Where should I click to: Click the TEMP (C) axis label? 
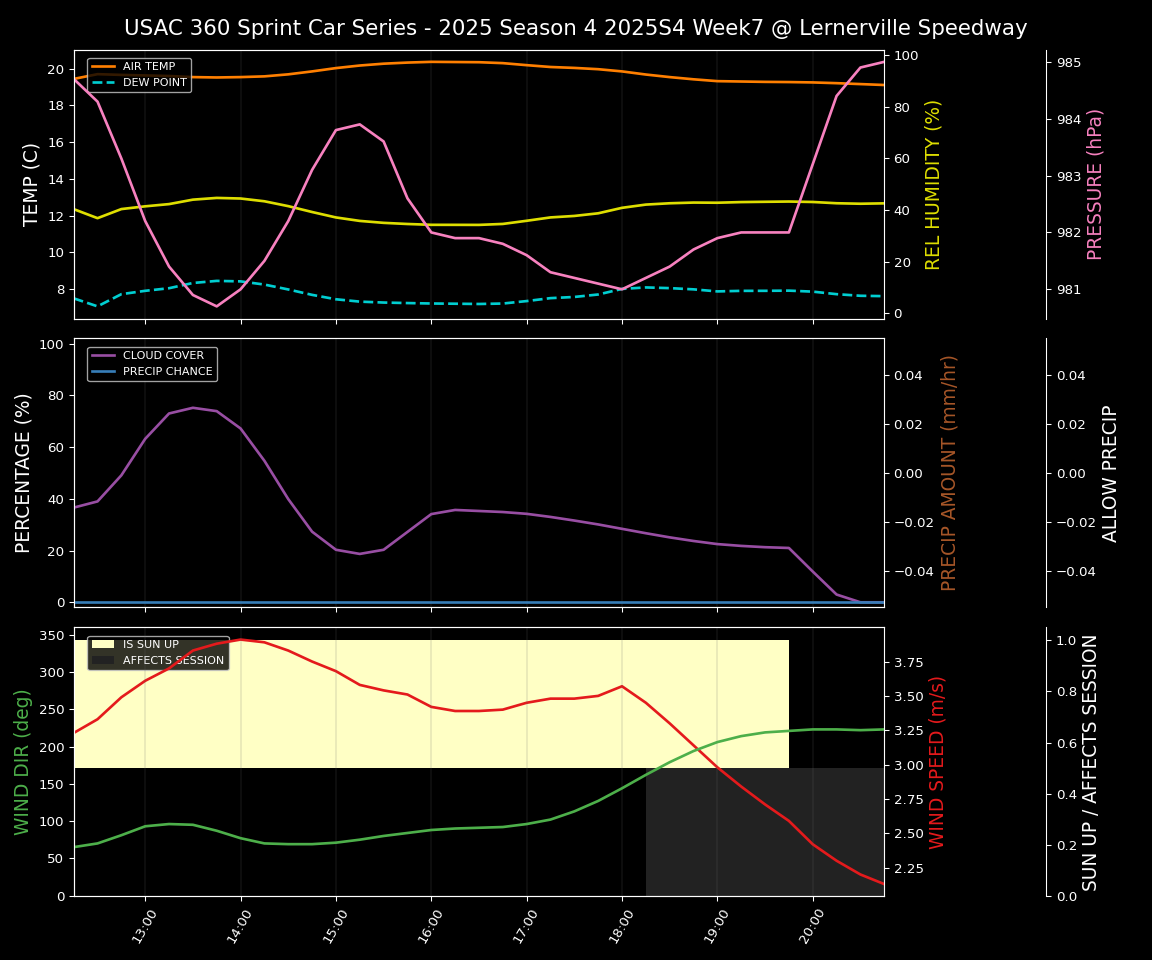pyautogui.click(x=32, y=184)
